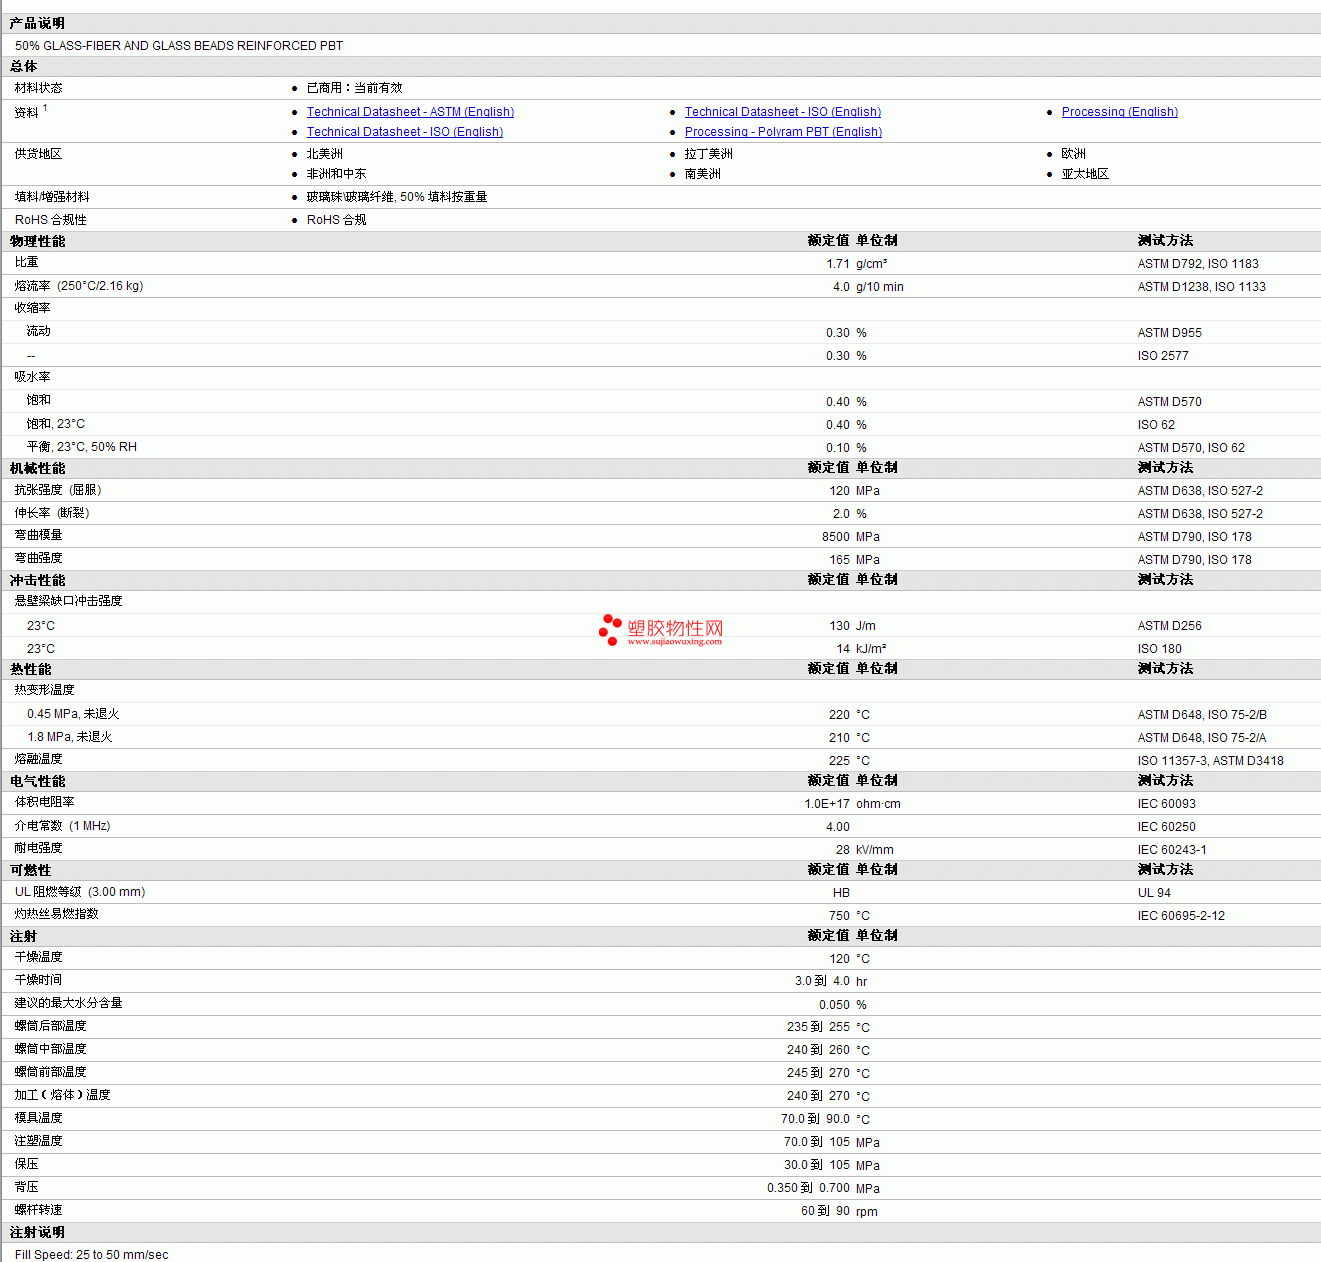Click the 非洲和中东 region entry
1321x1262 pixels.
[337, 174]
